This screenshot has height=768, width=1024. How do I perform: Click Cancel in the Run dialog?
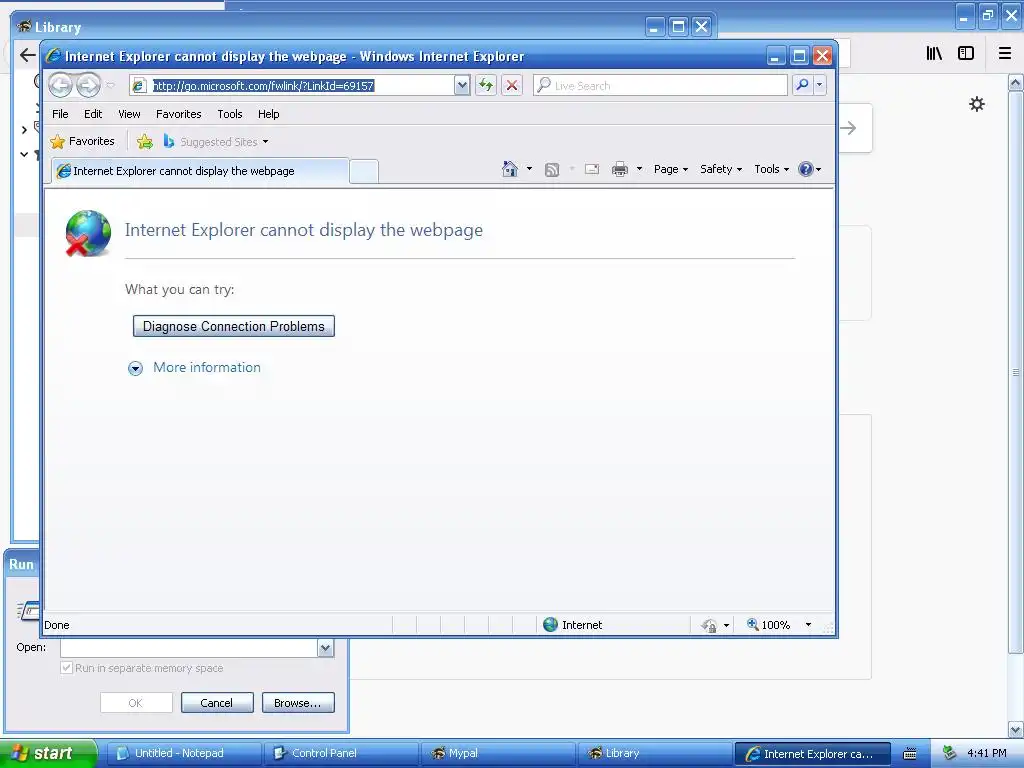tap(217, 703)
